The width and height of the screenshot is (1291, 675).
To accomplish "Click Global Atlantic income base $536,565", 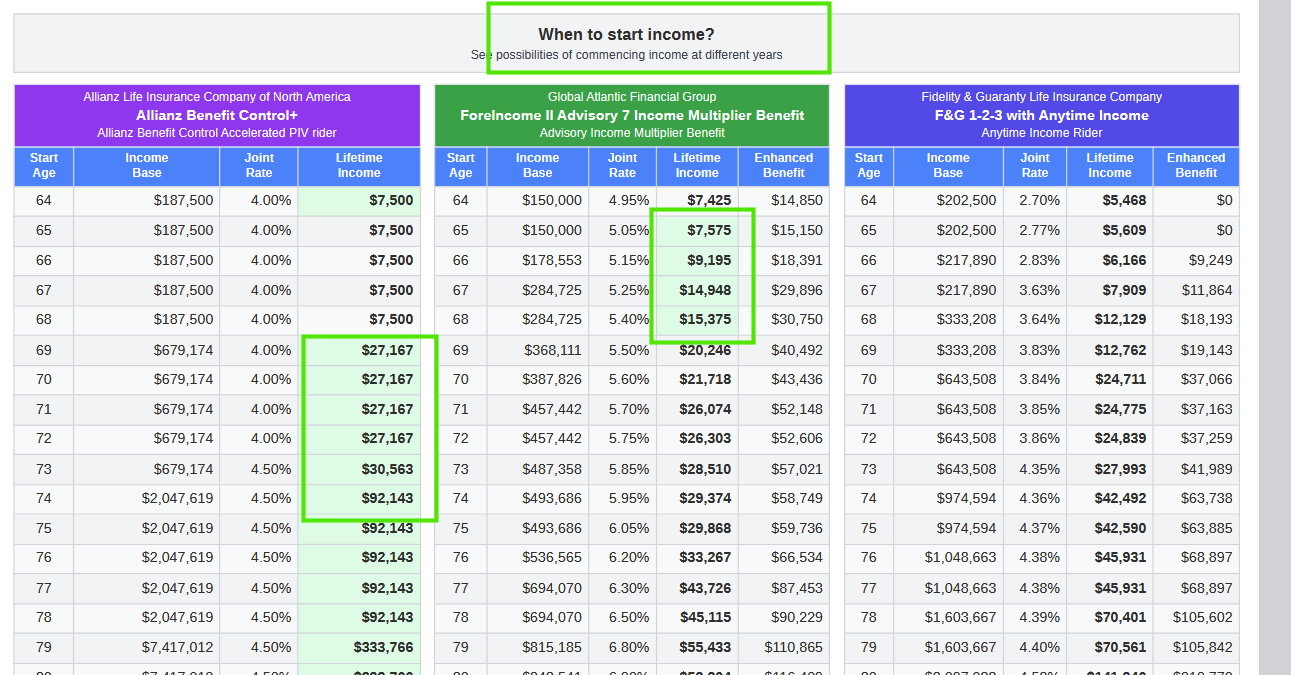I will tap(552, 557).
